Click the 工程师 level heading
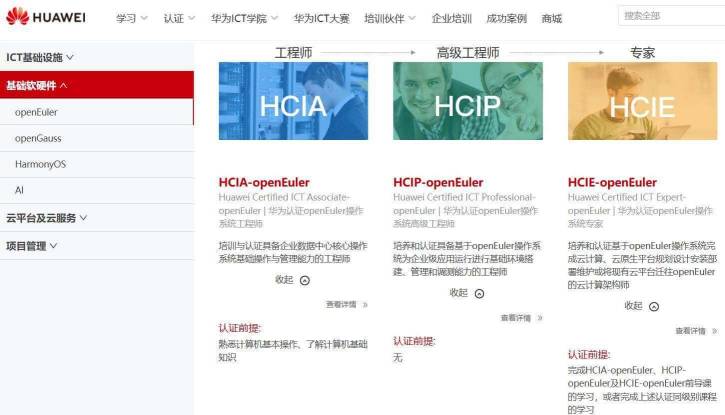Image resolution: width=725 pixels, height=415 pixels. click(293, 53)
